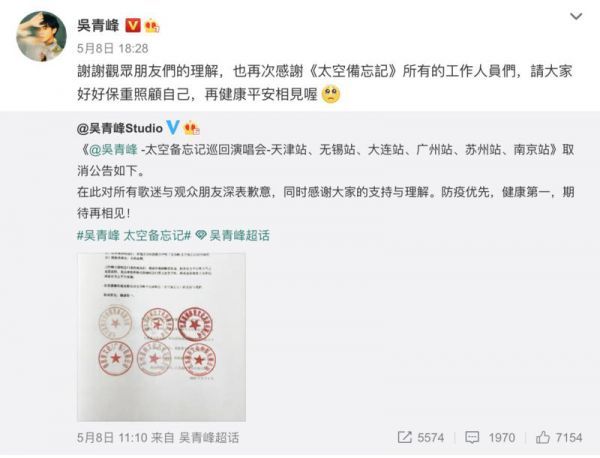Click the repost share icon
Image resolution: width=600 pixels, height=458 pixels.
click(404, 437)
